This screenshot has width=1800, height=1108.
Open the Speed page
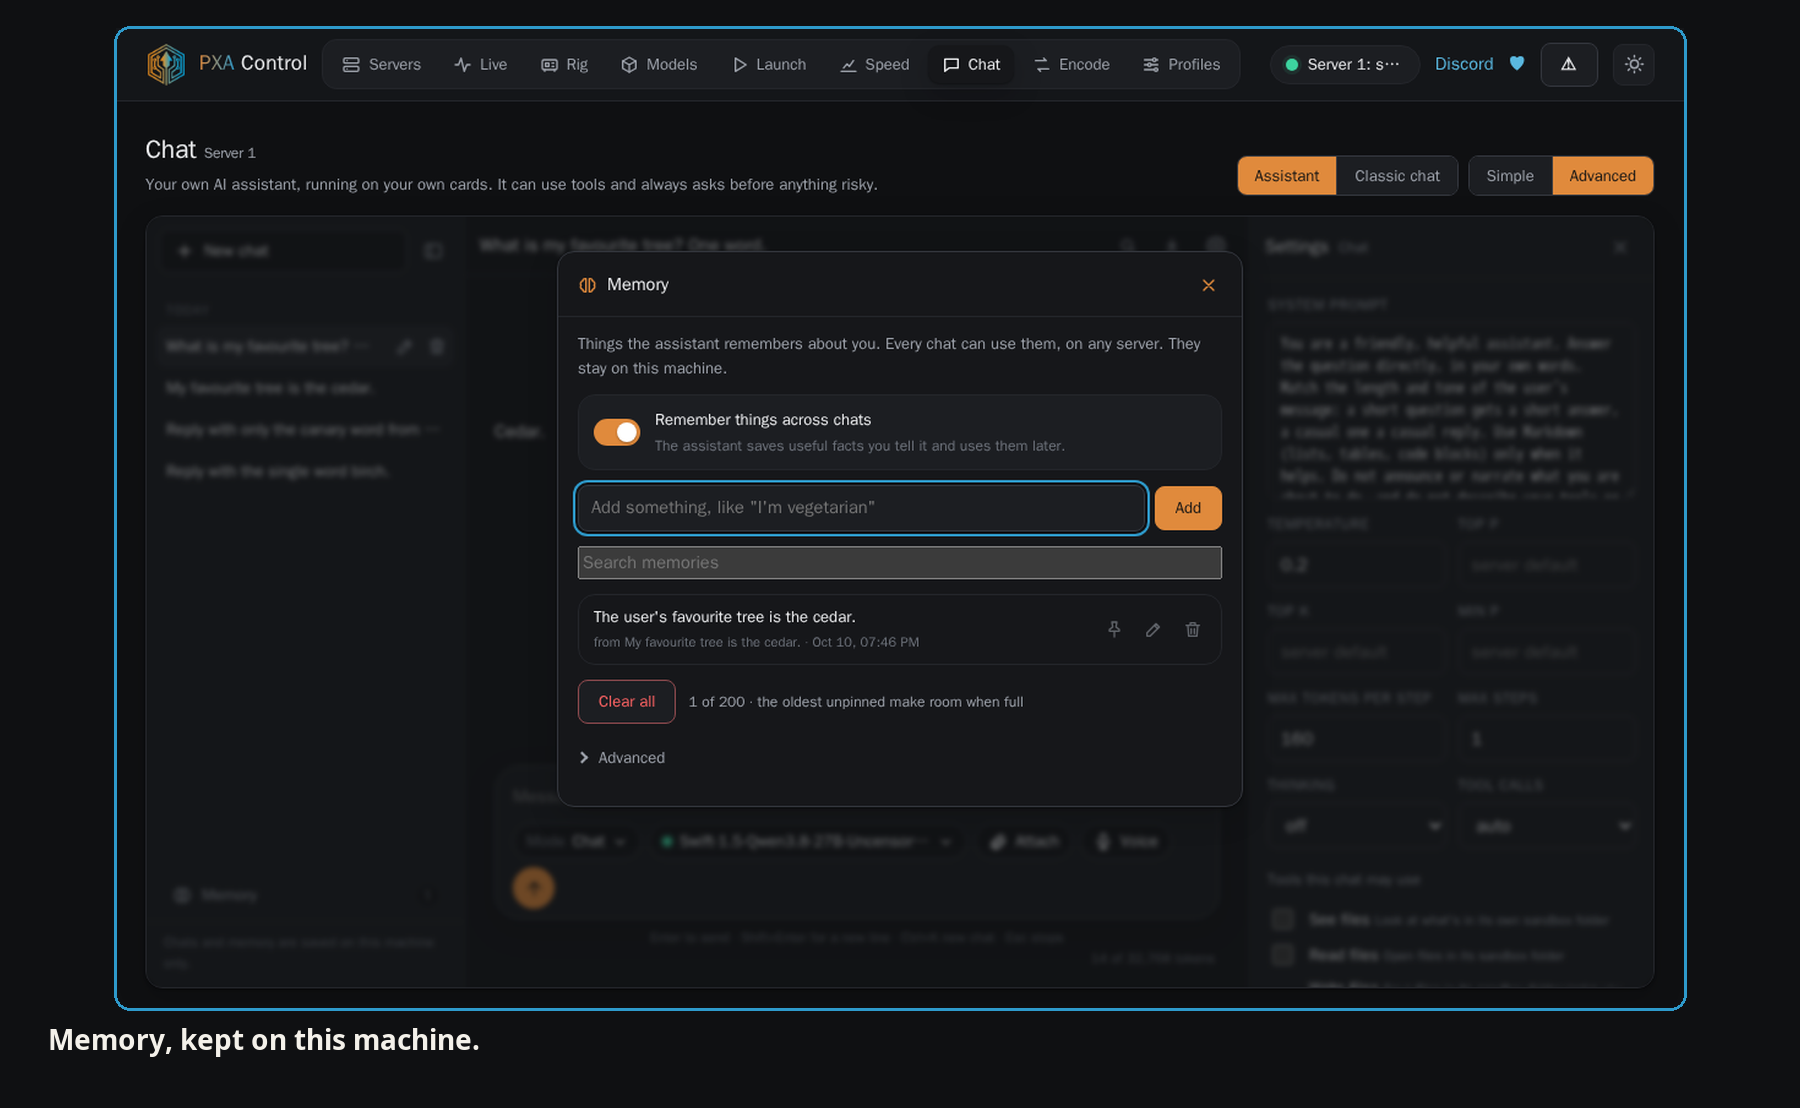(x=875, y=64)
